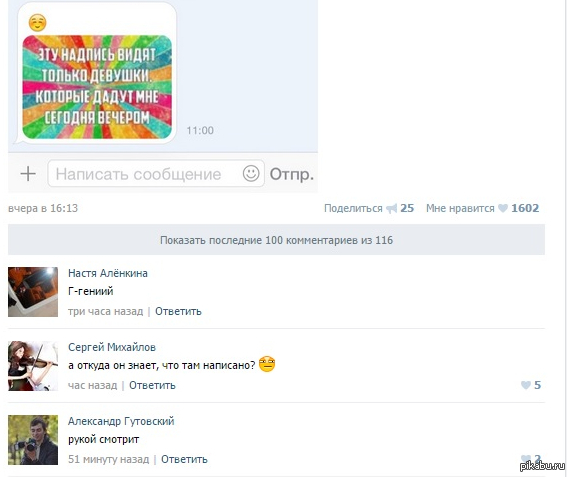The image size is (570, 477).
Task: Reply to Настя Алёнкина's comment with Ответить
Action: (178, 311)
